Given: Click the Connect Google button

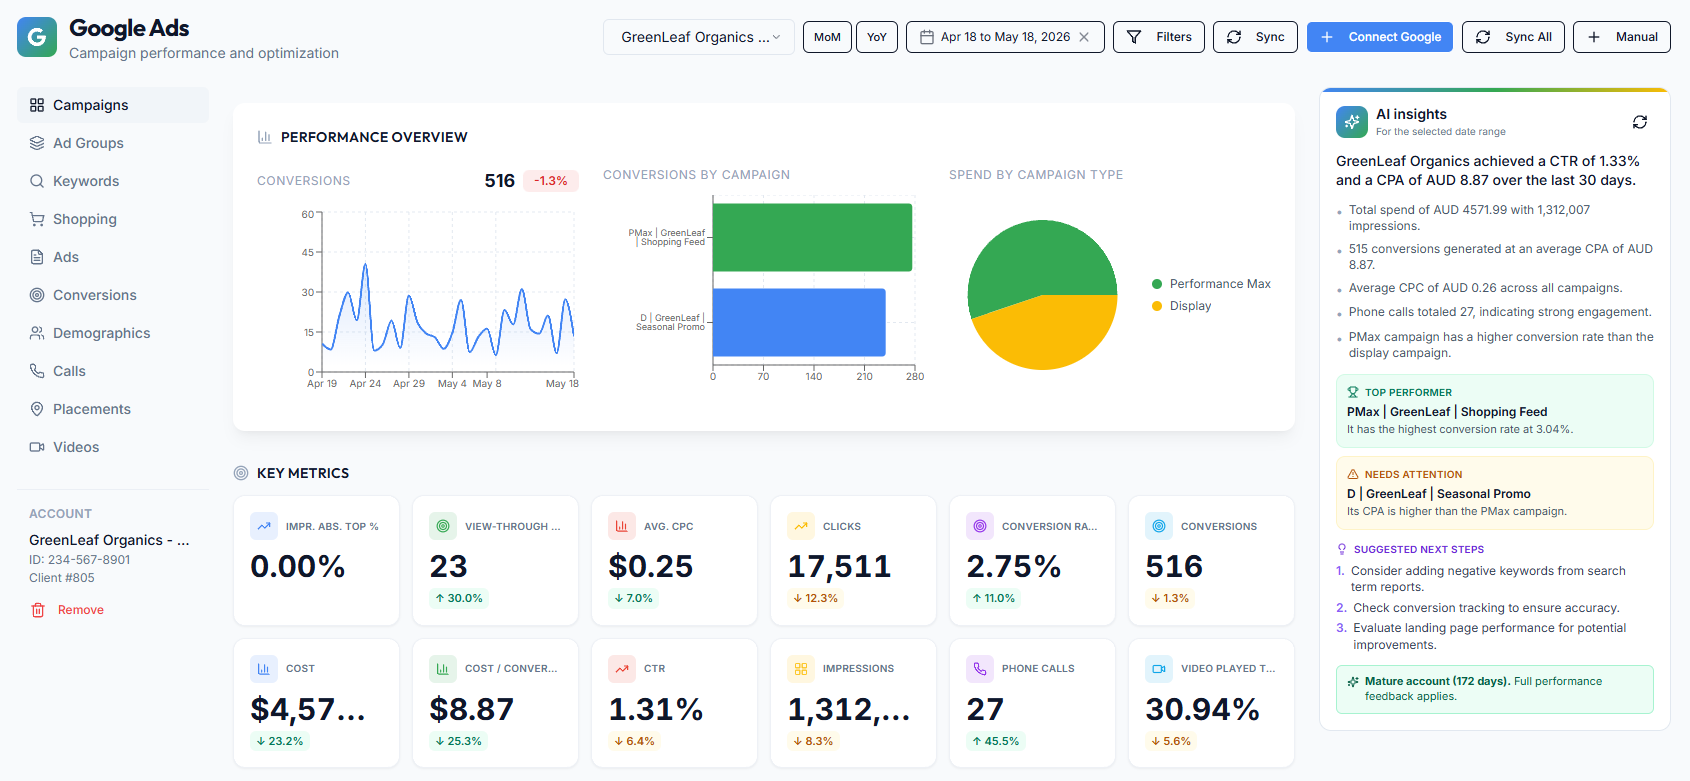Looking at the screenshot, I should pos(1380,37).
